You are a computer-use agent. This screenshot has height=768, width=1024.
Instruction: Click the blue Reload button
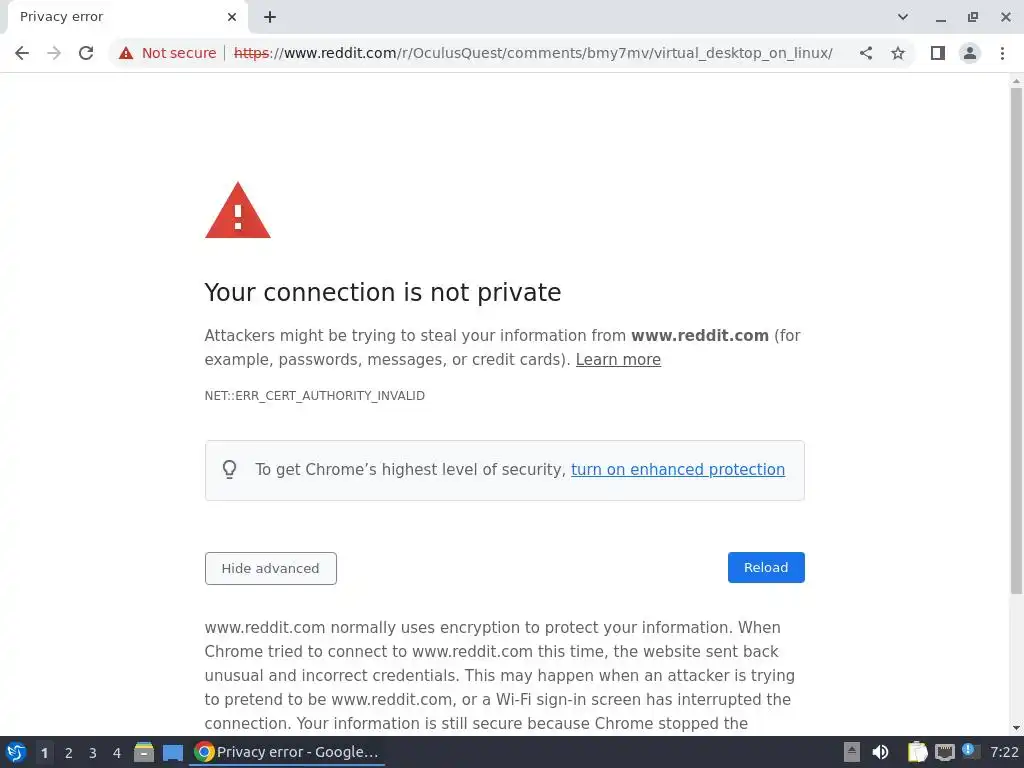[x=766, y=567]
